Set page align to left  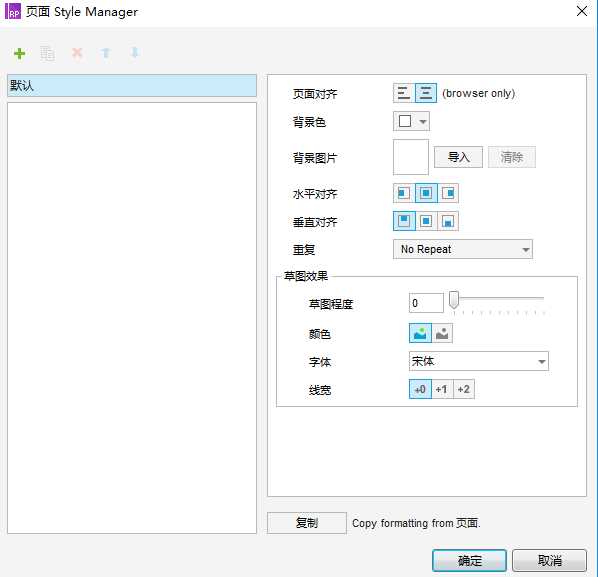click(404, 93)
